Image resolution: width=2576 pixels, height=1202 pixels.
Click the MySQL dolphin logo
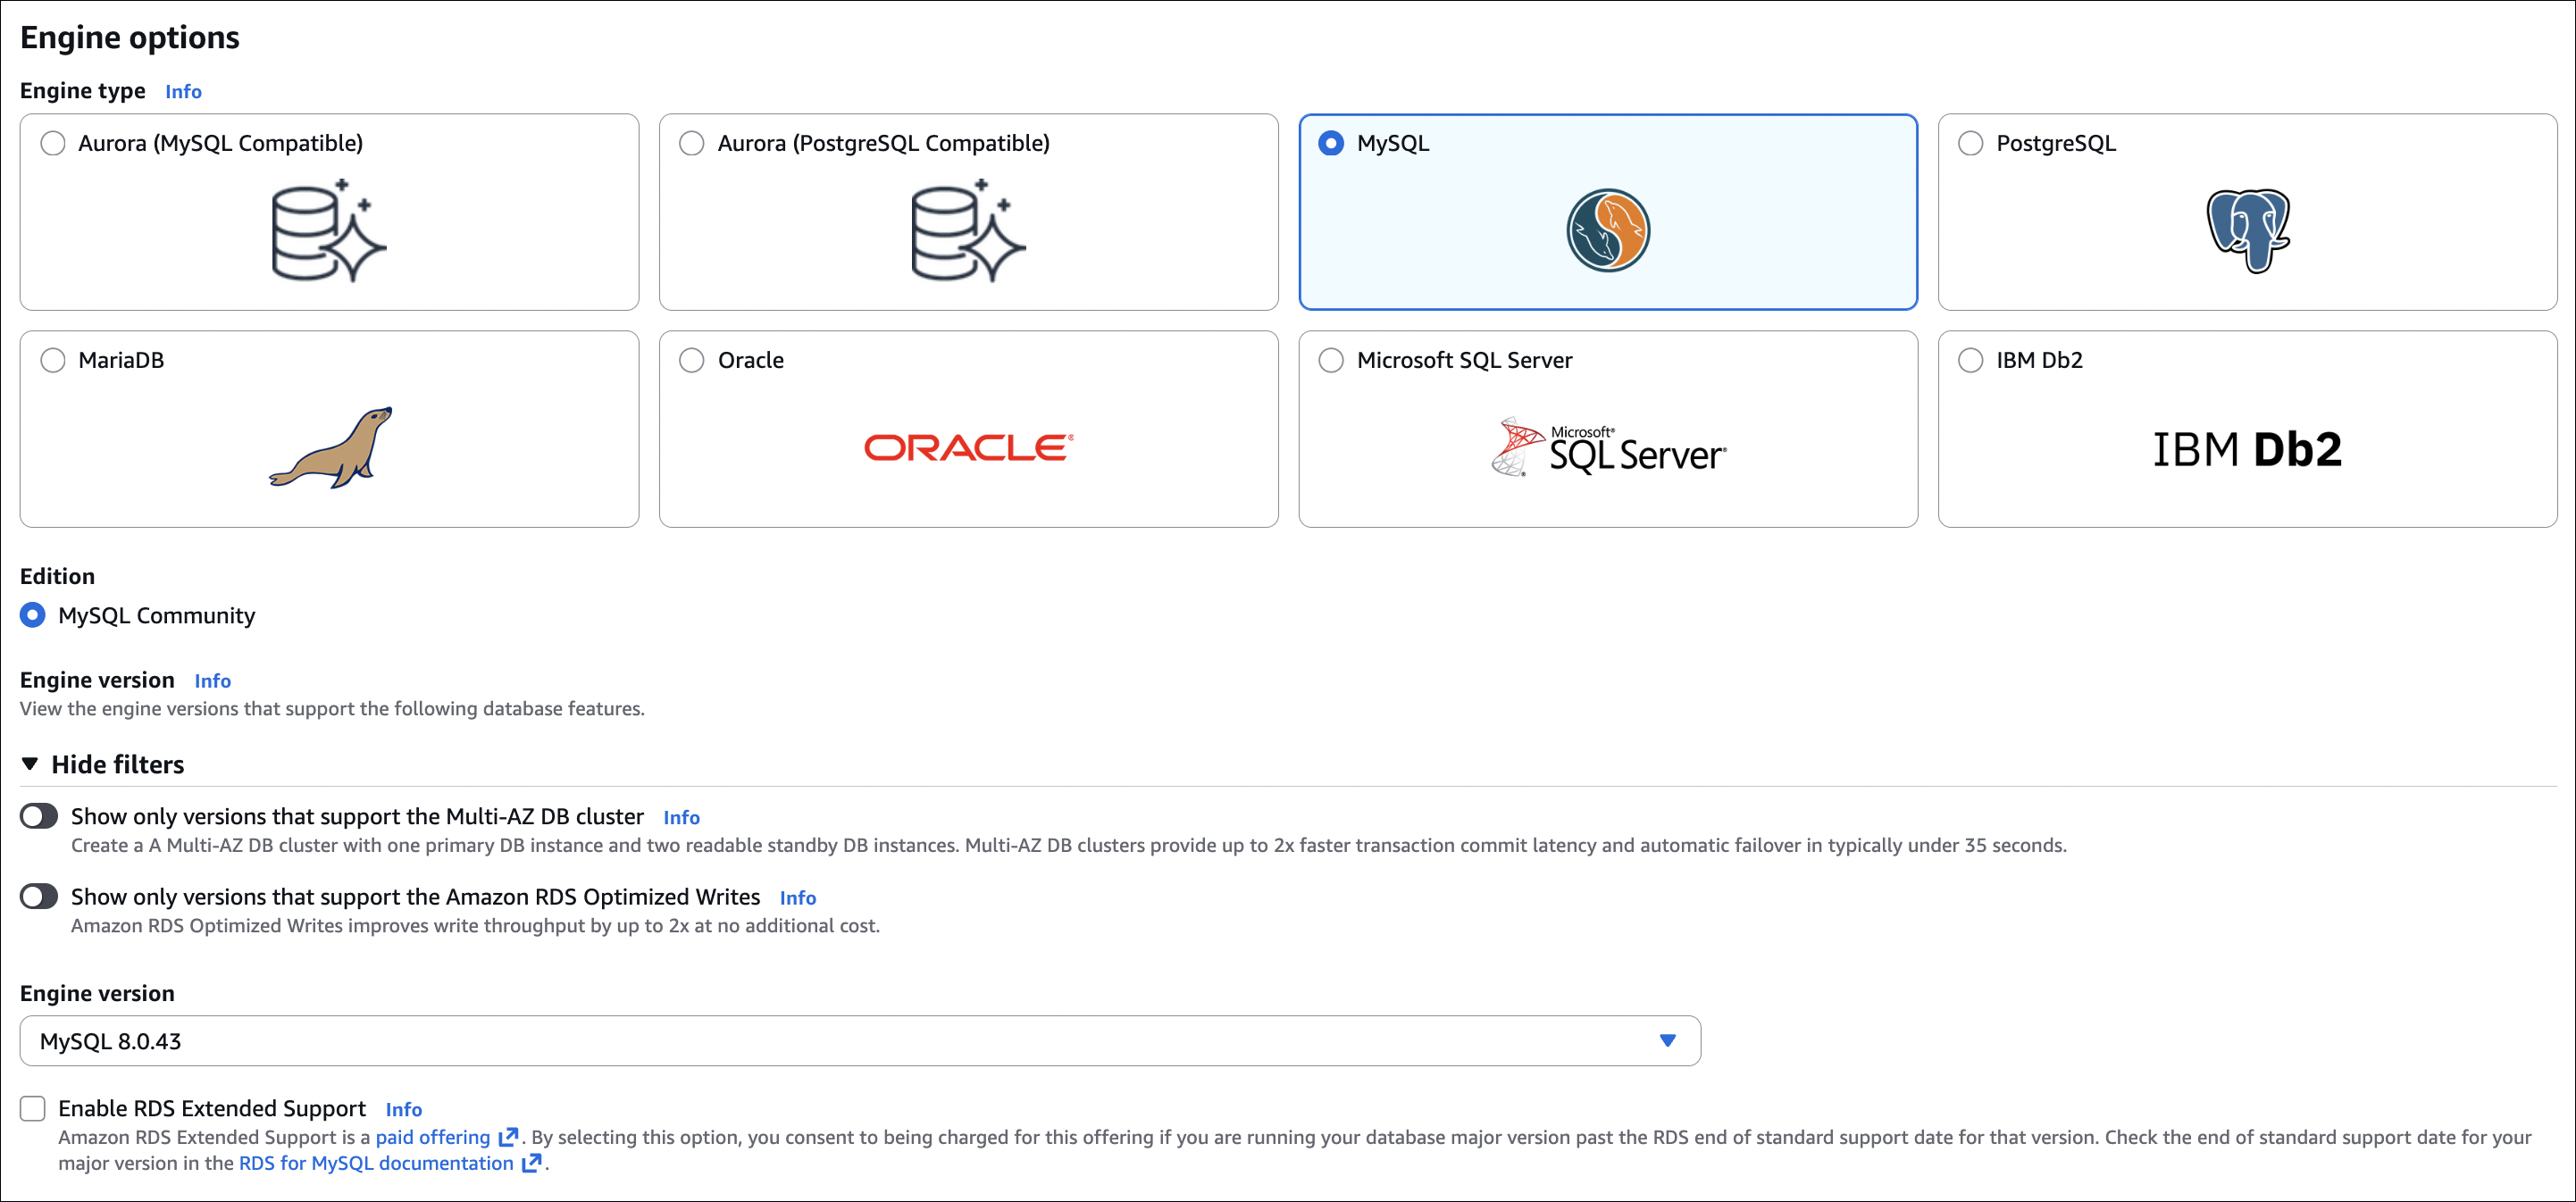(1607, 231)
